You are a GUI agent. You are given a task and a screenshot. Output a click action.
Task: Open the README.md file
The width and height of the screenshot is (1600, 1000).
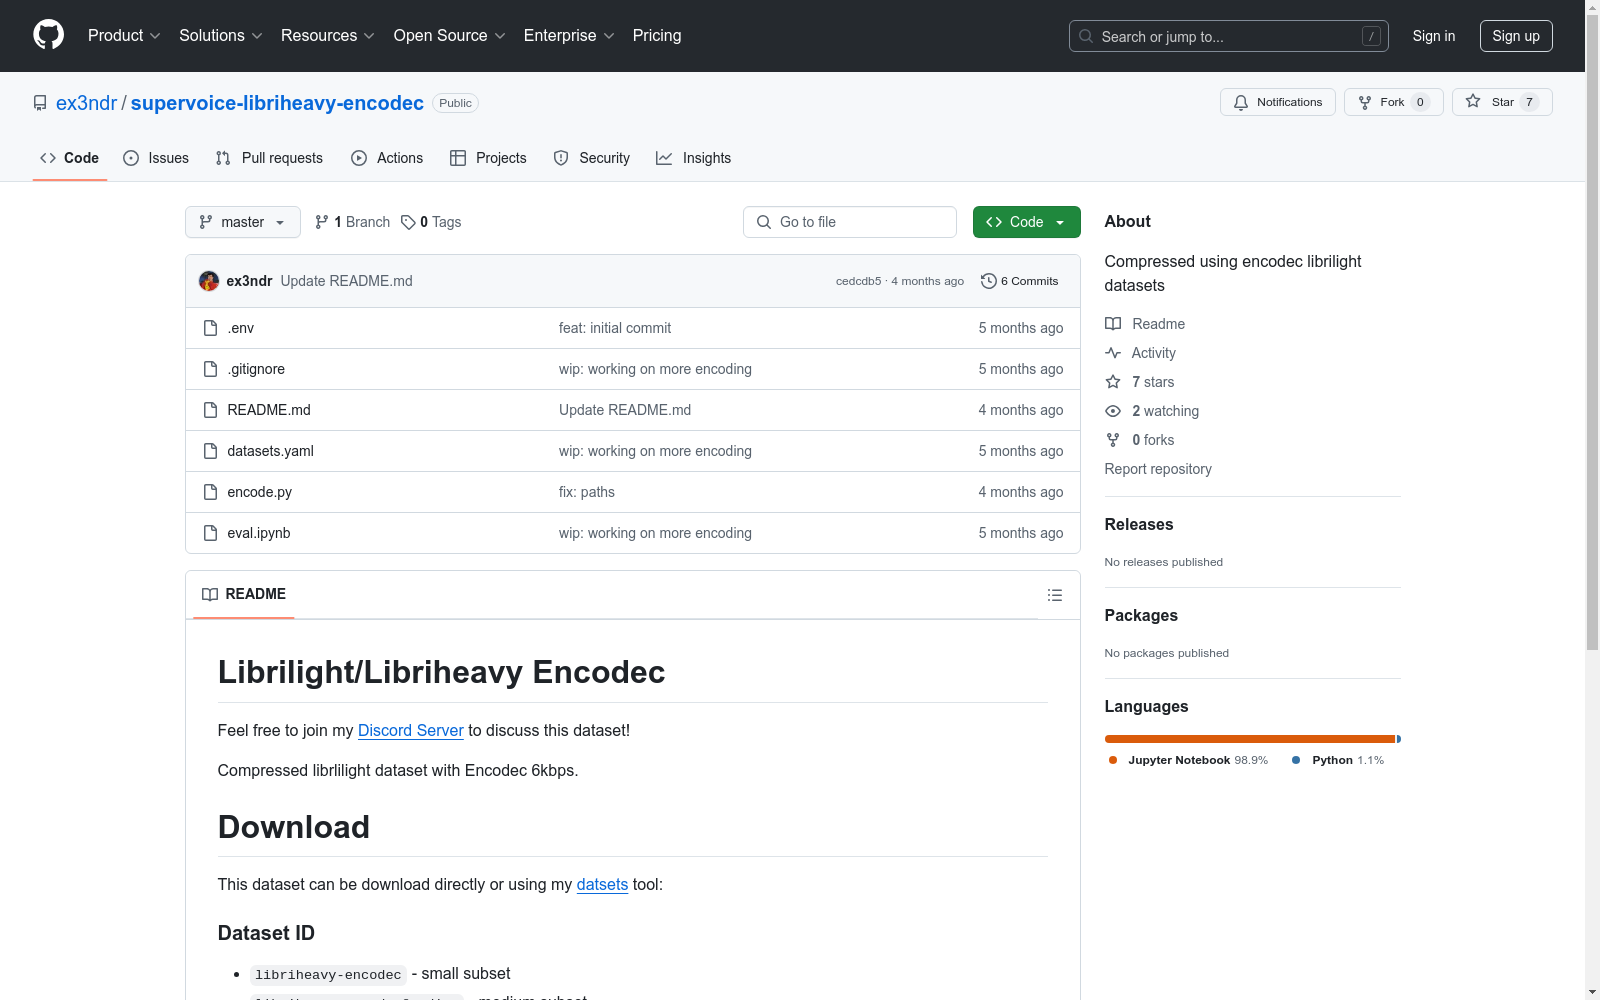(x=269, y=410)
